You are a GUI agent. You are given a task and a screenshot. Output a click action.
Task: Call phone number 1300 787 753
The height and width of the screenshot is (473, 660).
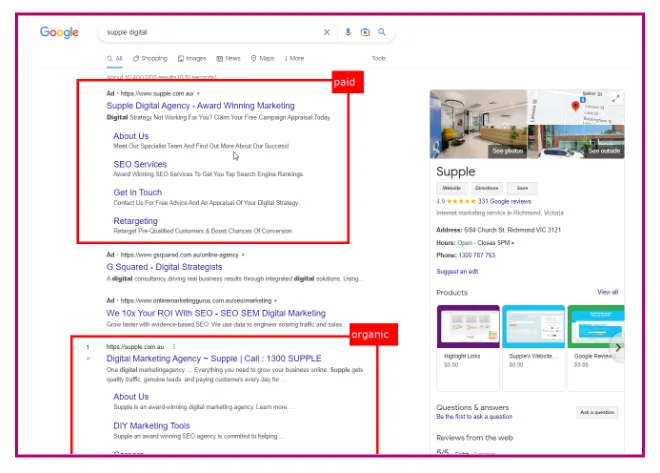click(x=477, y=255)
